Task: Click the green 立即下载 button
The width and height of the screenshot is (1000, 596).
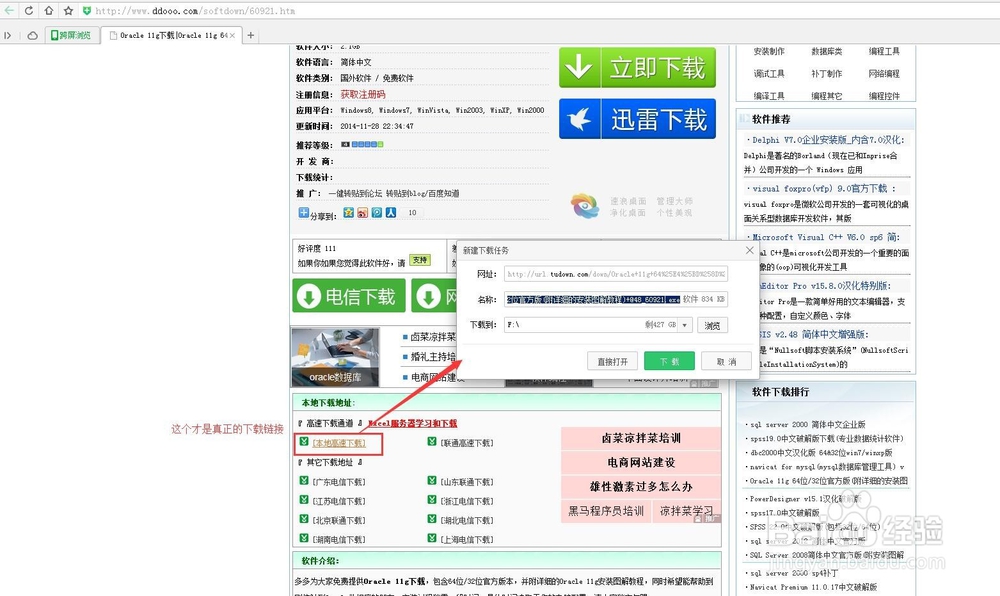Action: click(637, 67)
